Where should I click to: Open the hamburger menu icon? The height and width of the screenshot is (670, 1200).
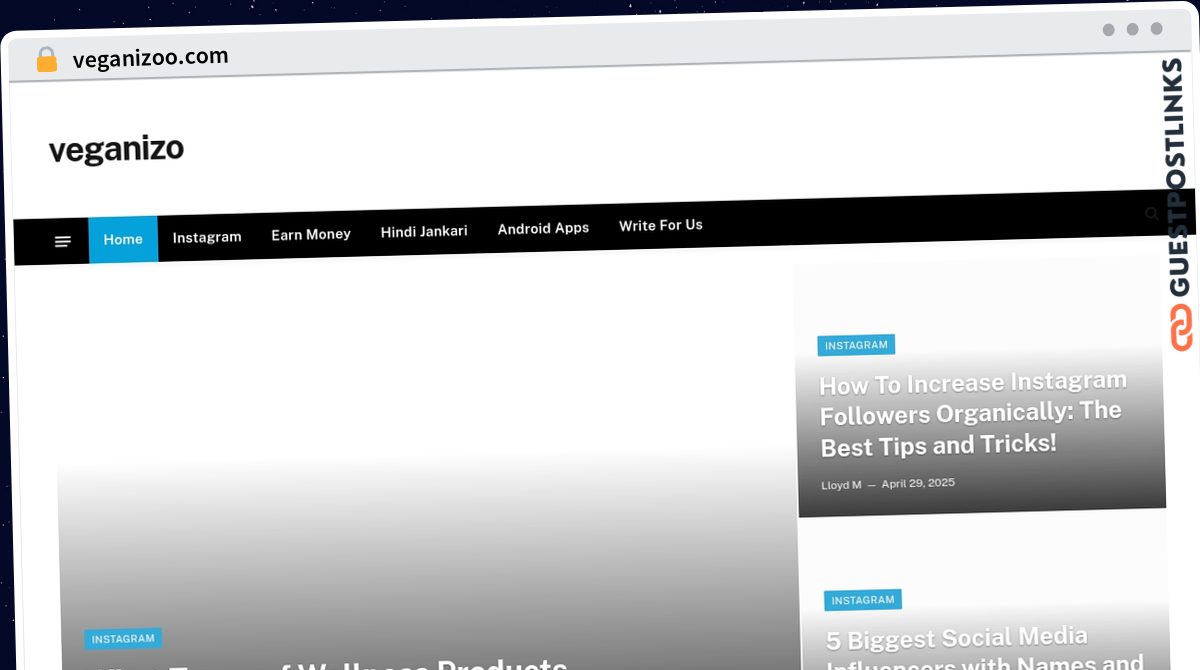point(63,242)
